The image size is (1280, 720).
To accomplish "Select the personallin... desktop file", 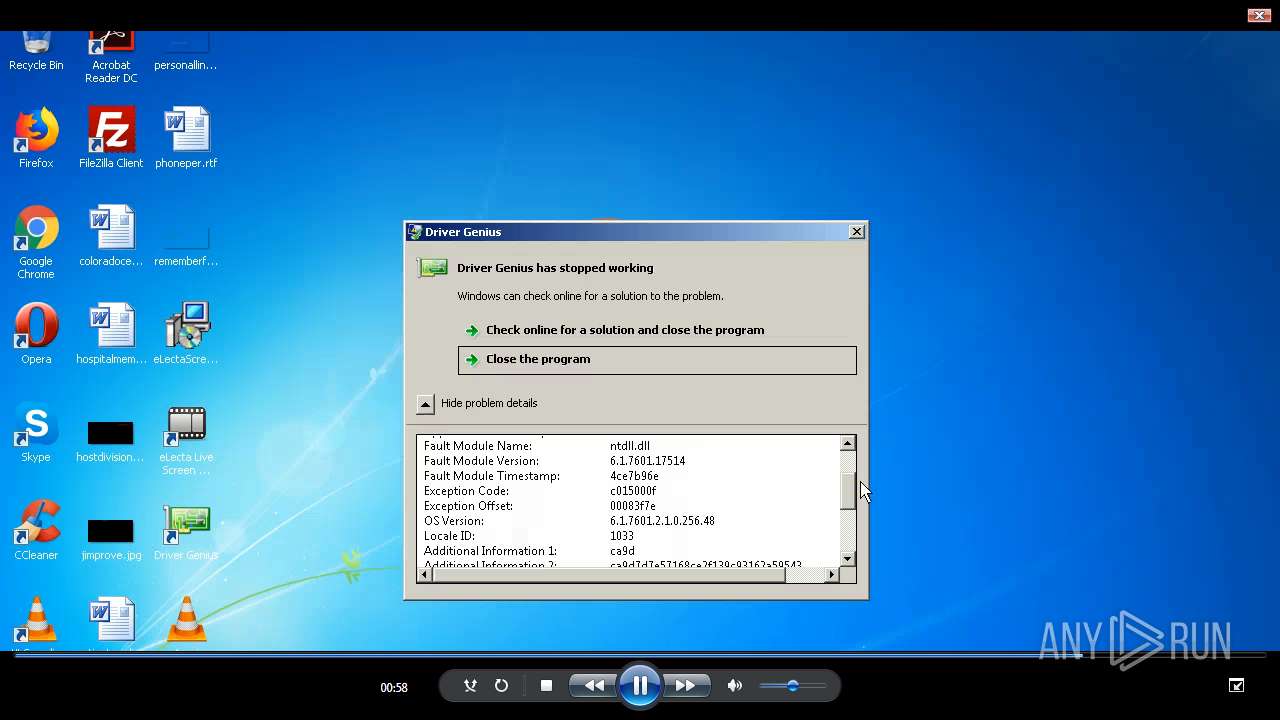I will pyautogui.click(x=186, y=52).
